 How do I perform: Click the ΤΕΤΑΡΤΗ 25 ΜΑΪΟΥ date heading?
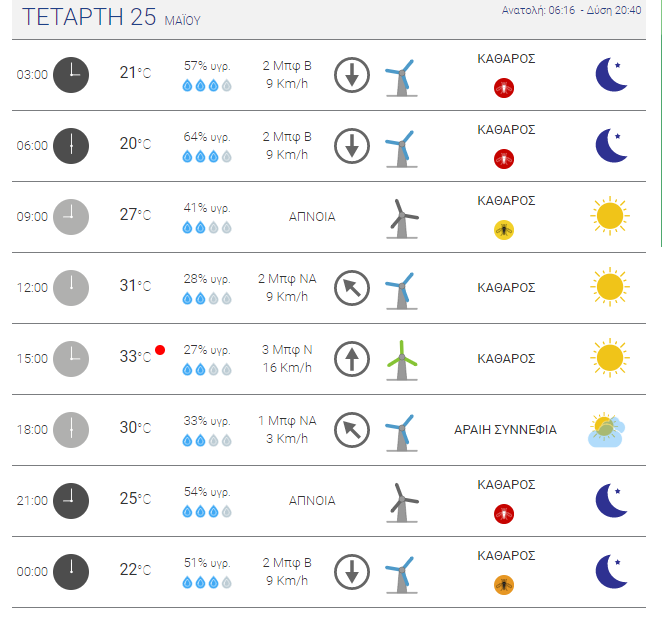click(x=111, y=17)
